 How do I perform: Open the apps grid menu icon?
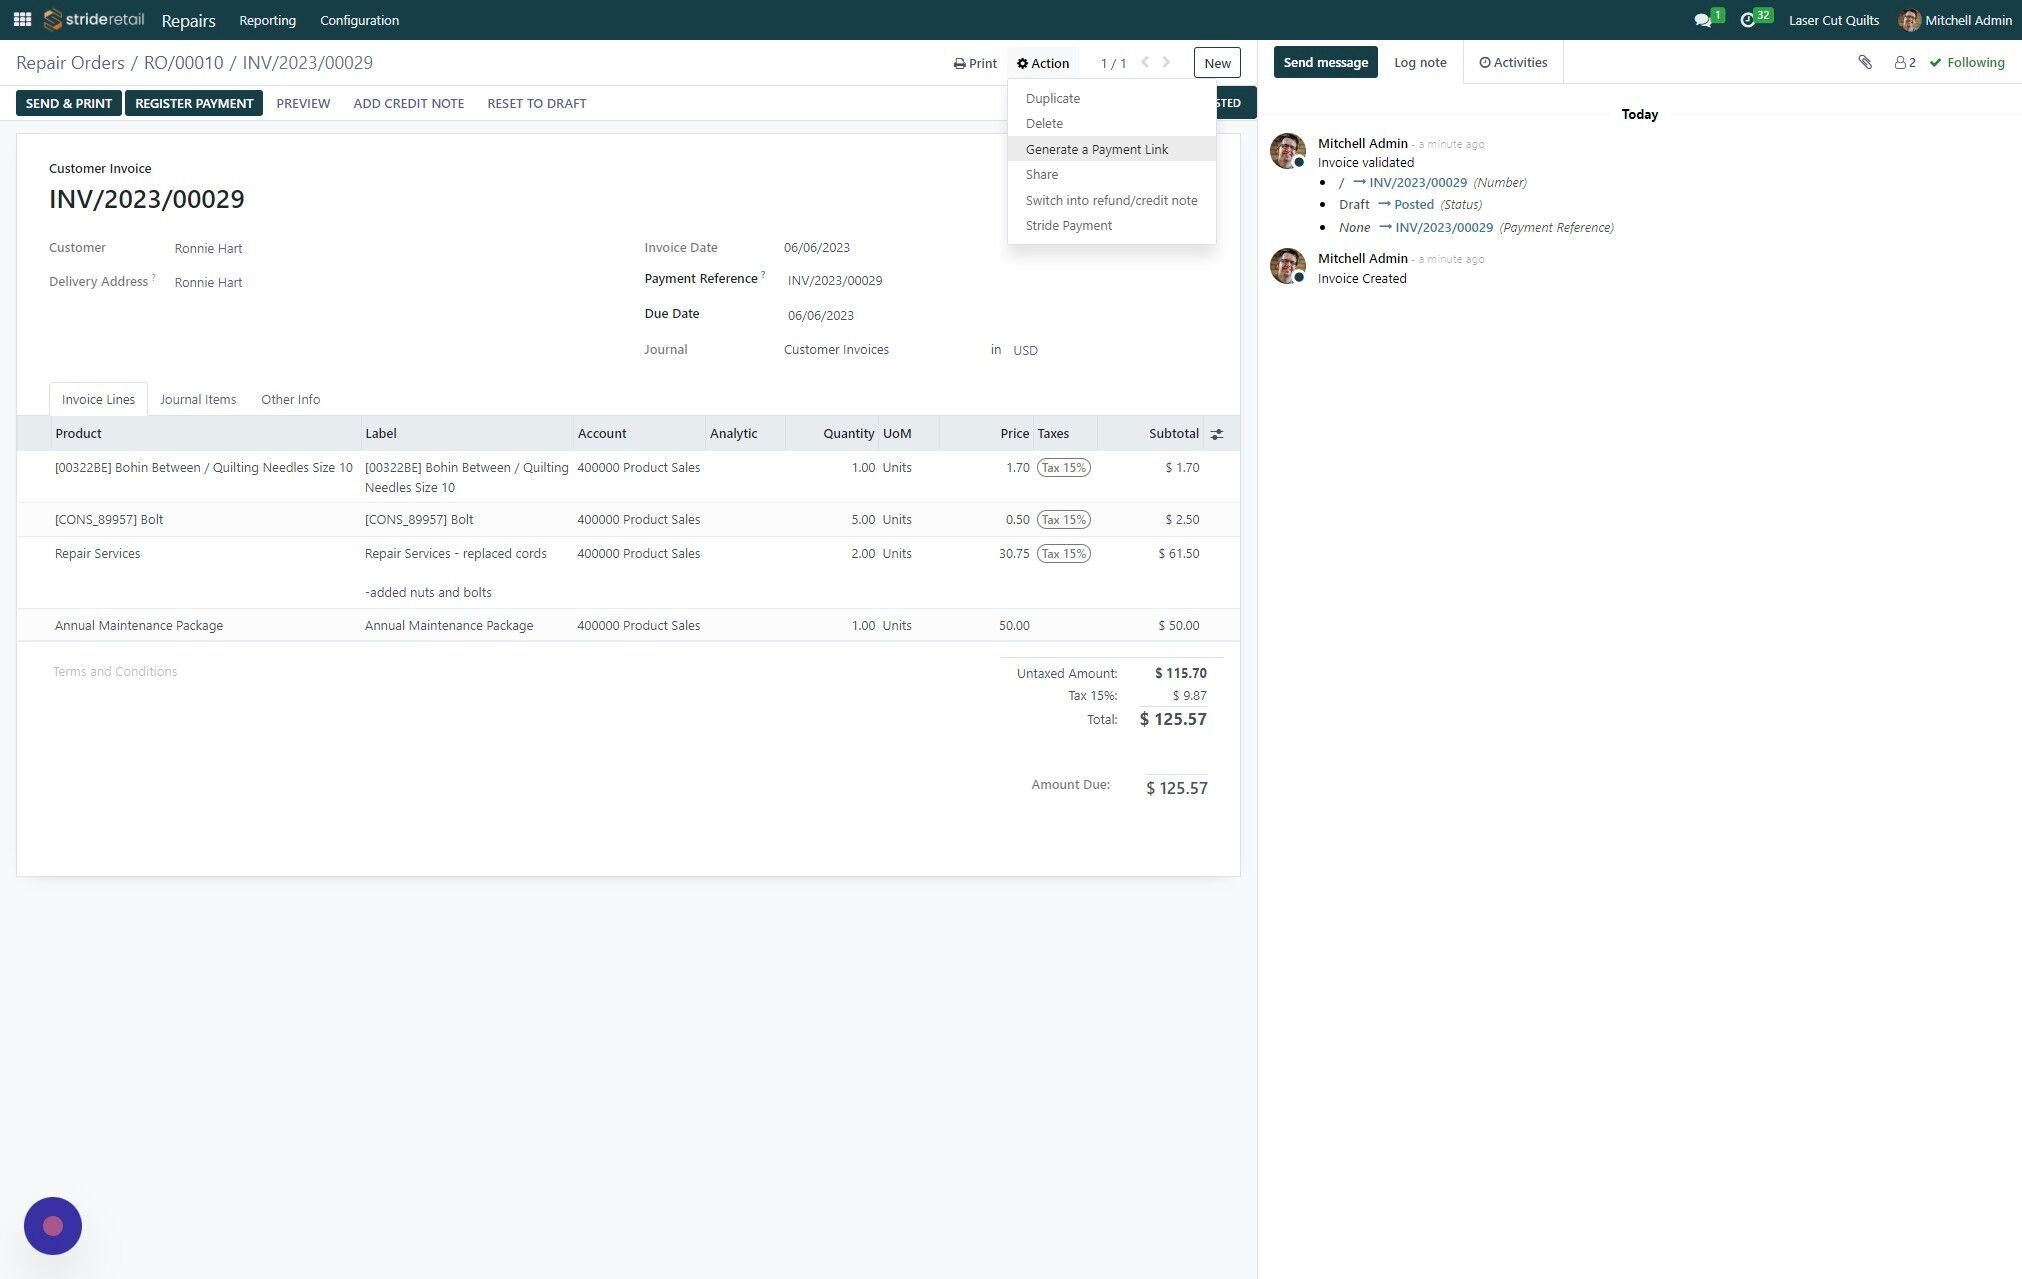point(22,20)
